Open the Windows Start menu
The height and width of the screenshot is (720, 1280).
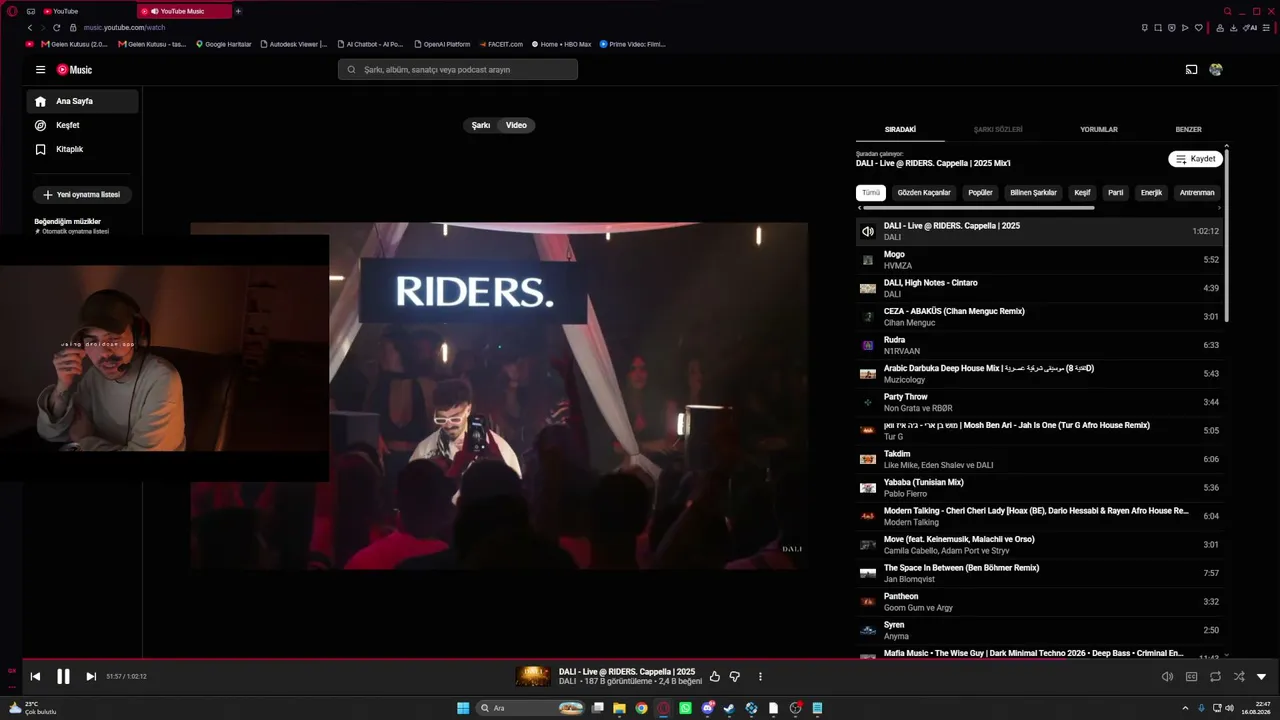(x=463, y=708)
